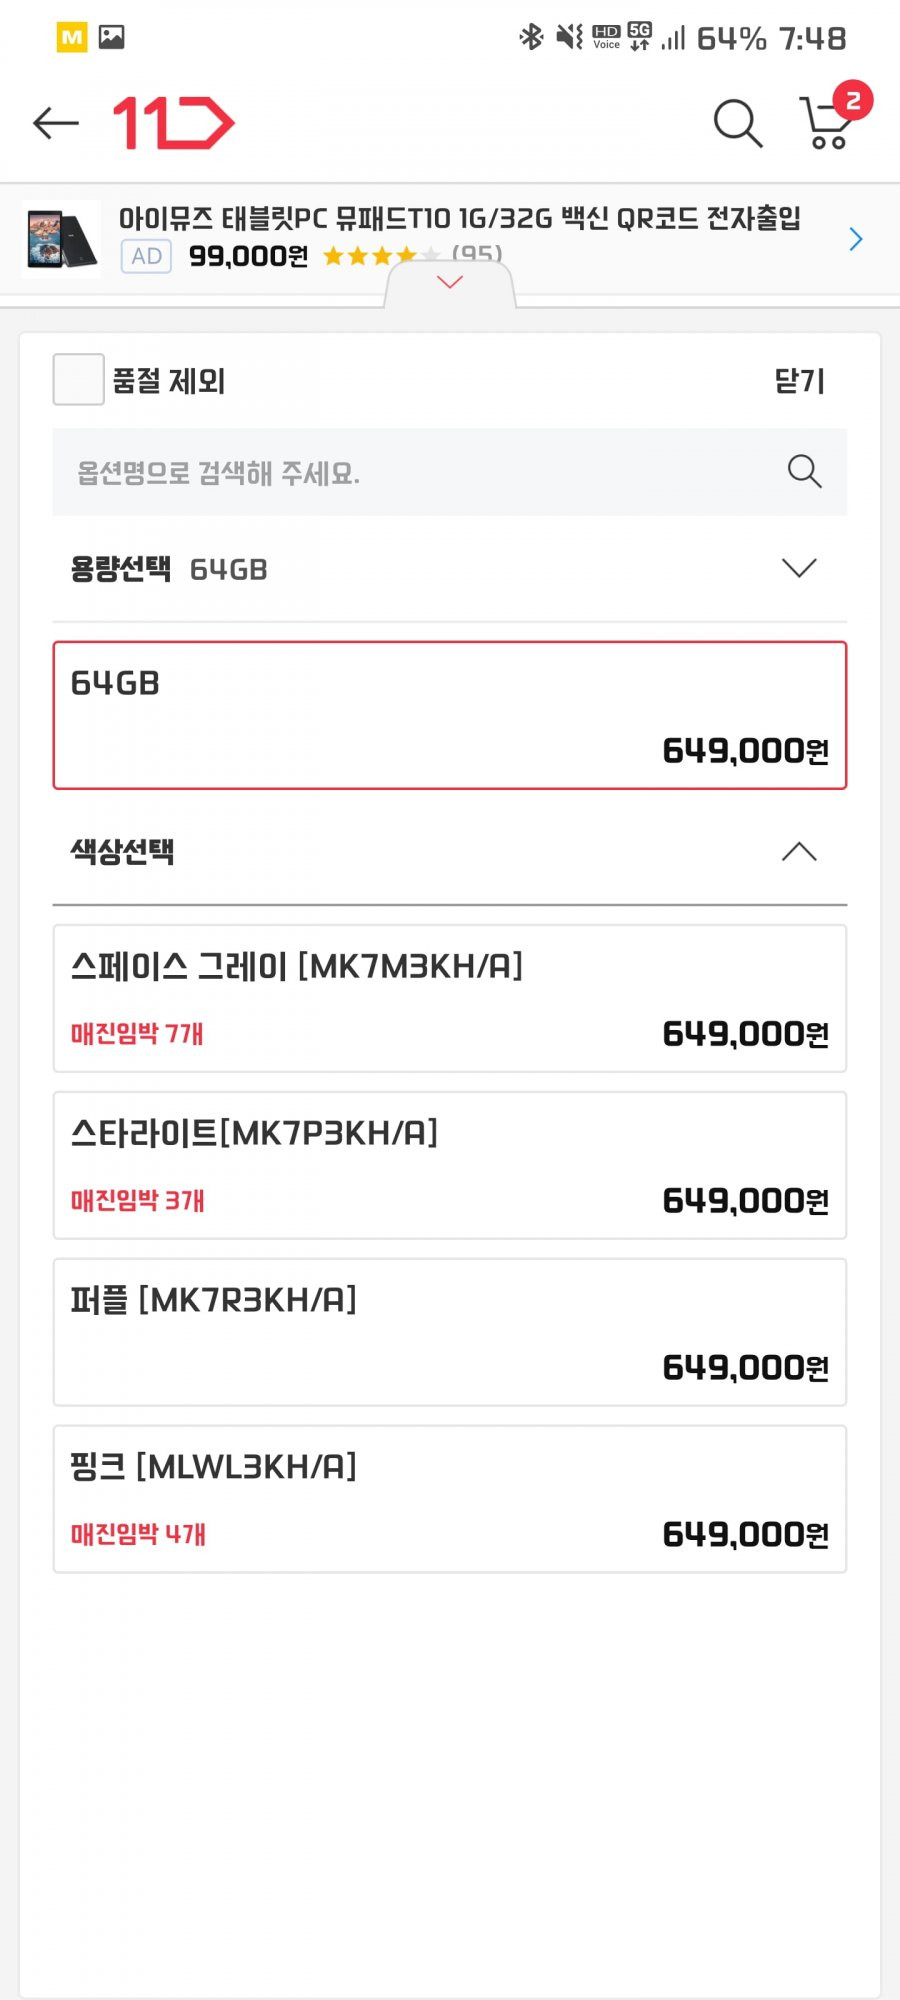This screenshot has width=900, height=2000.
Task: Choose 스타라이트[MK7P3KH/A] color option
Action: point(450,1166)
